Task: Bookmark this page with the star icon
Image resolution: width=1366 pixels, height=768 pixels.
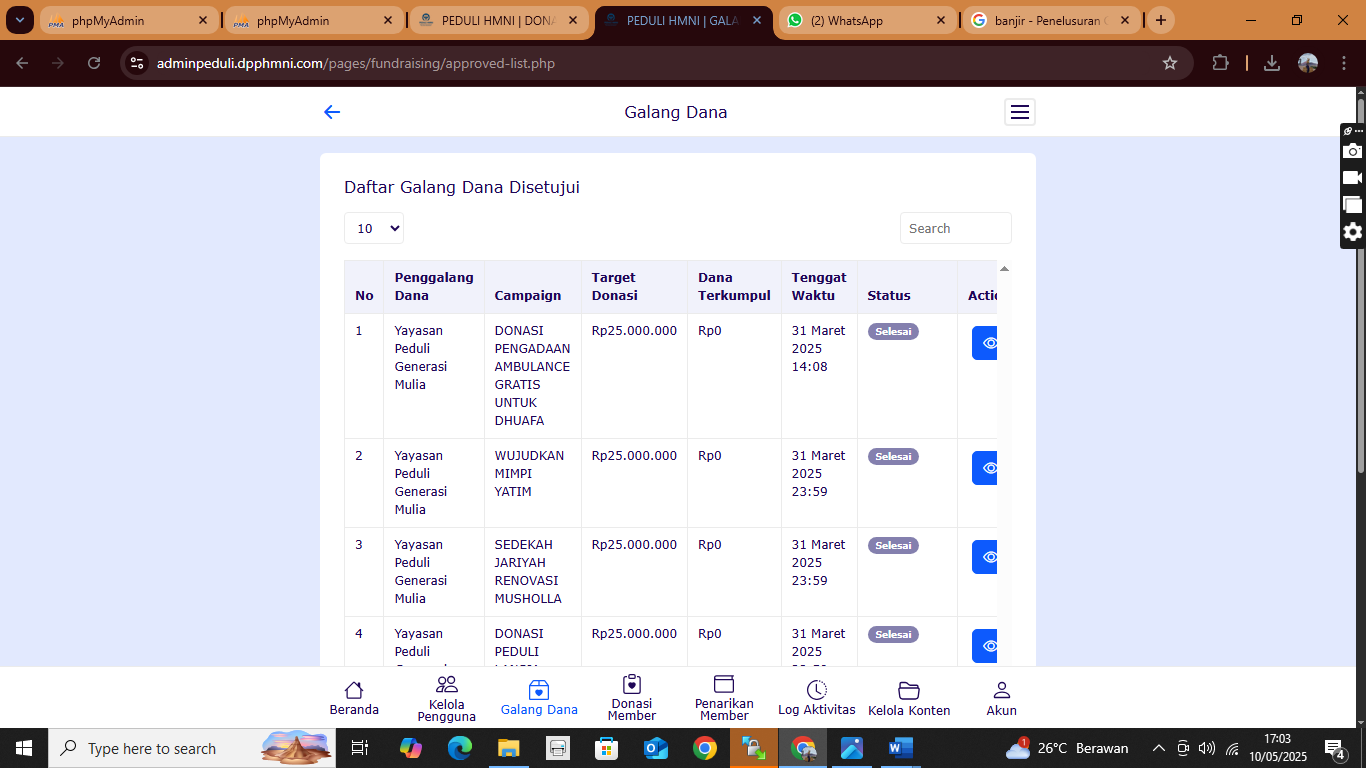Action: coord(1169,63)
